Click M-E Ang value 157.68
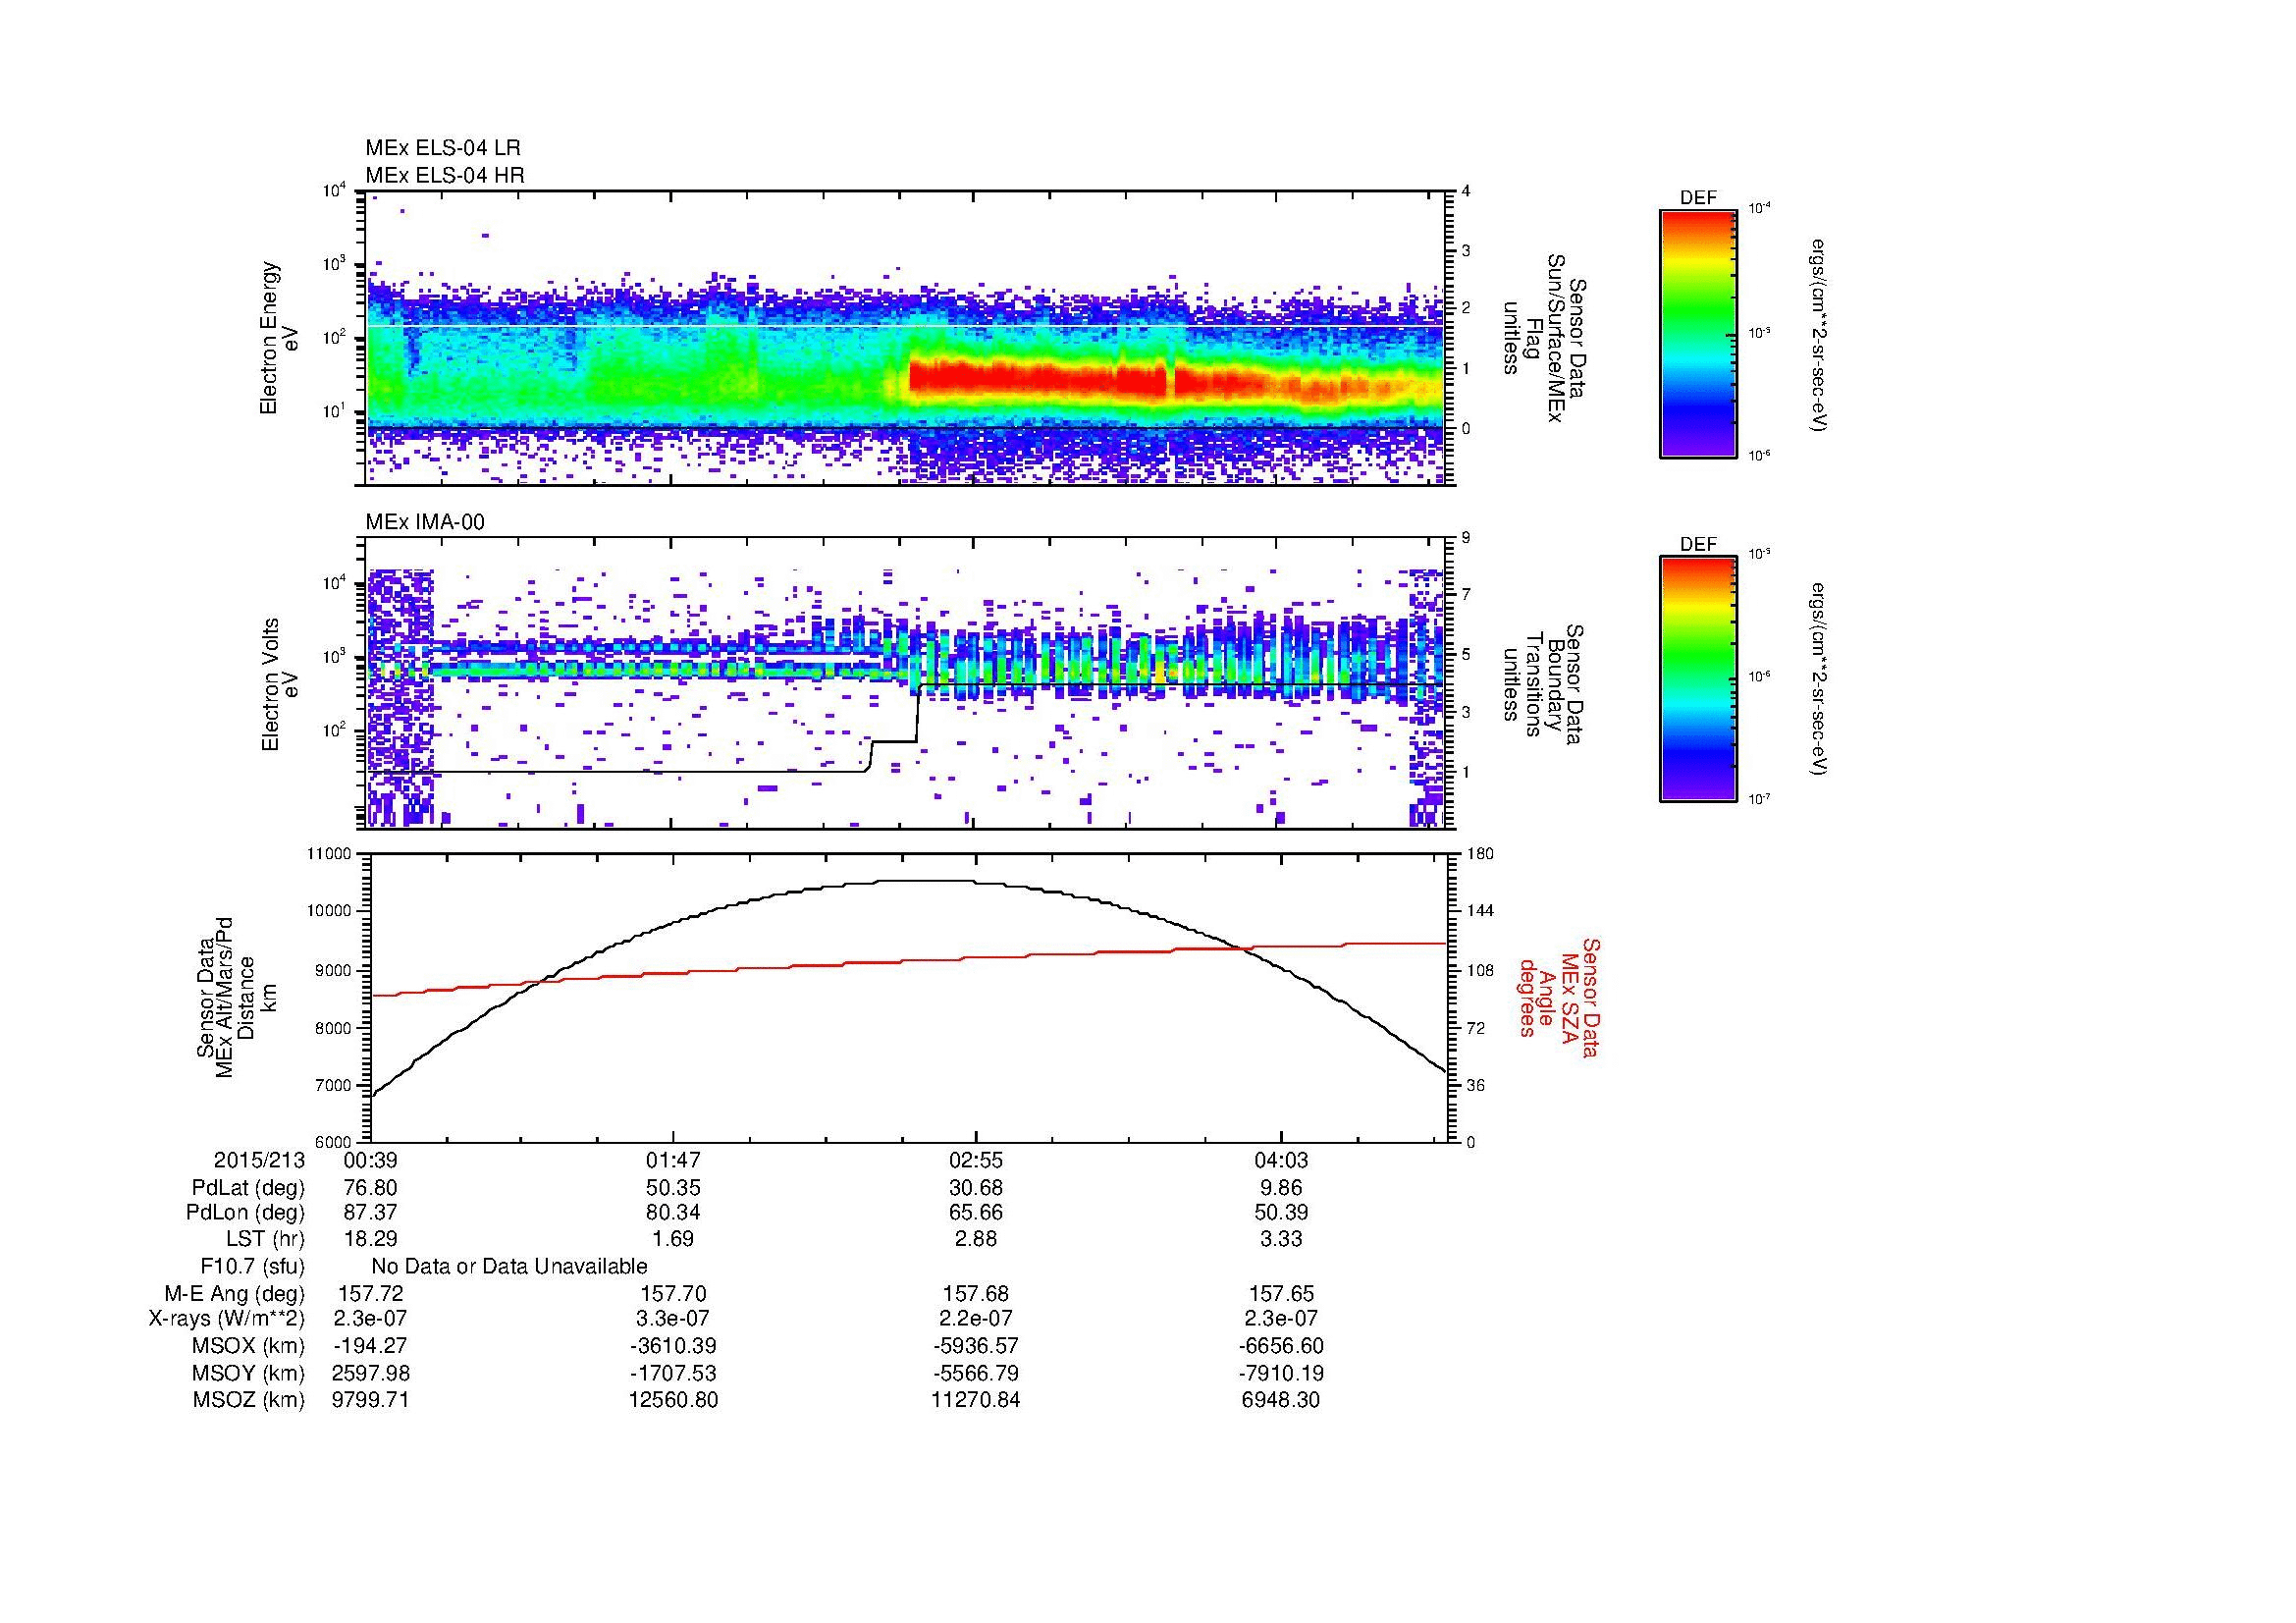 (976, 1294)
